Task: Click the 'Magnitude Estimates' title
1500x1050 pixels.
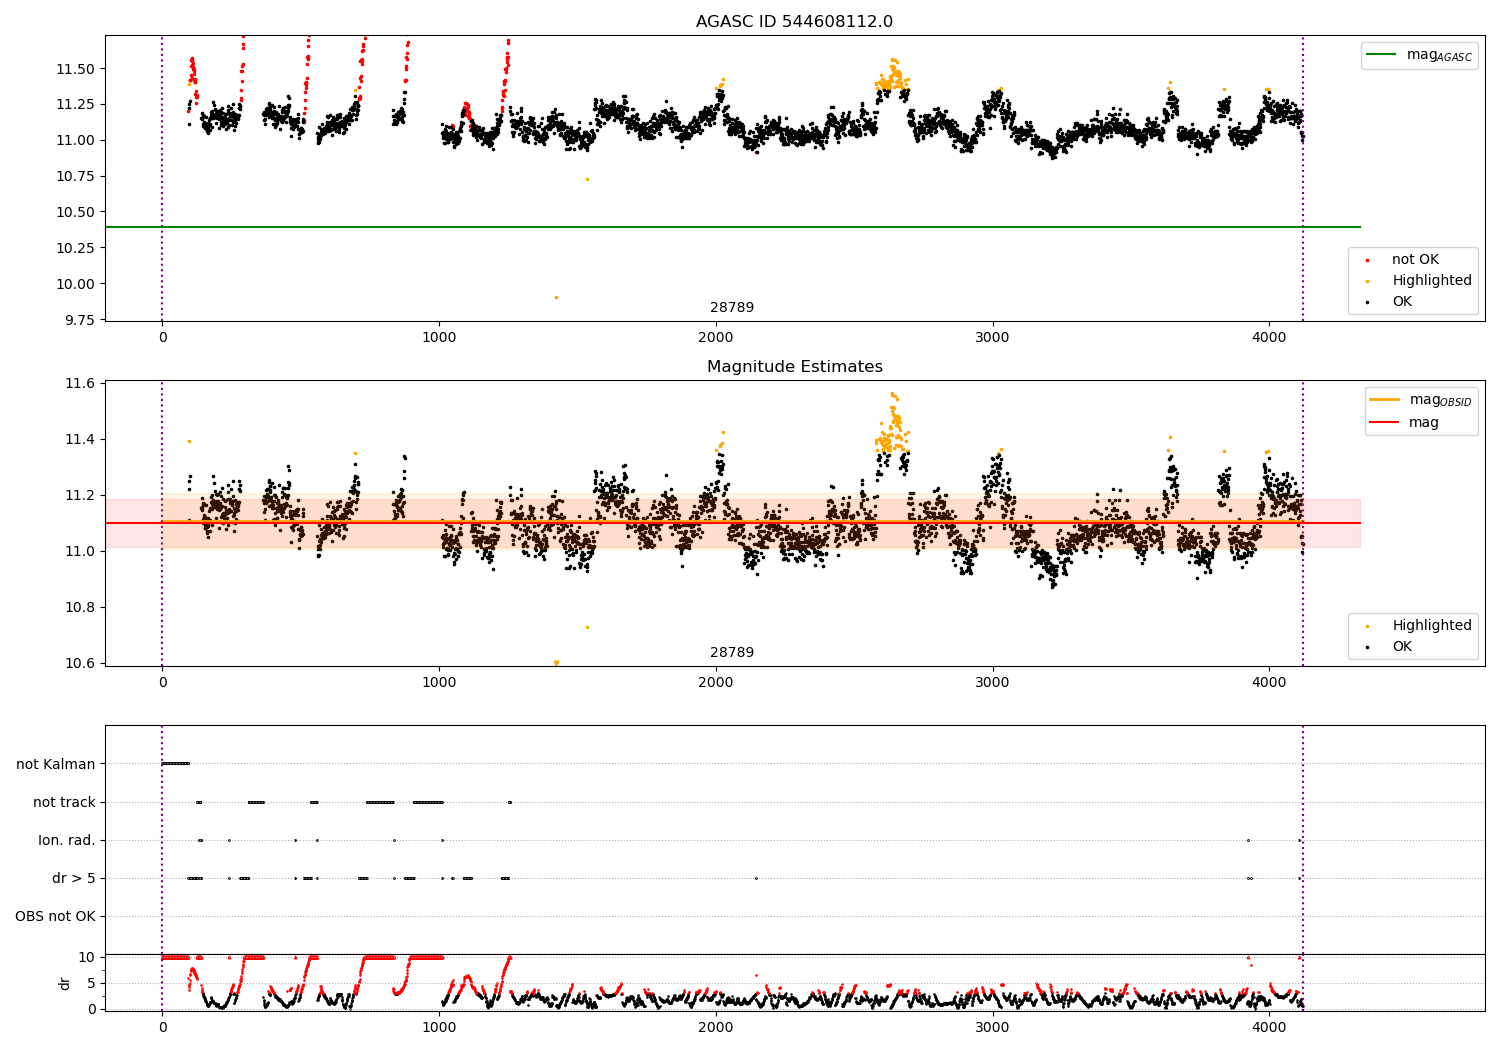Action: tap(794, 367)
